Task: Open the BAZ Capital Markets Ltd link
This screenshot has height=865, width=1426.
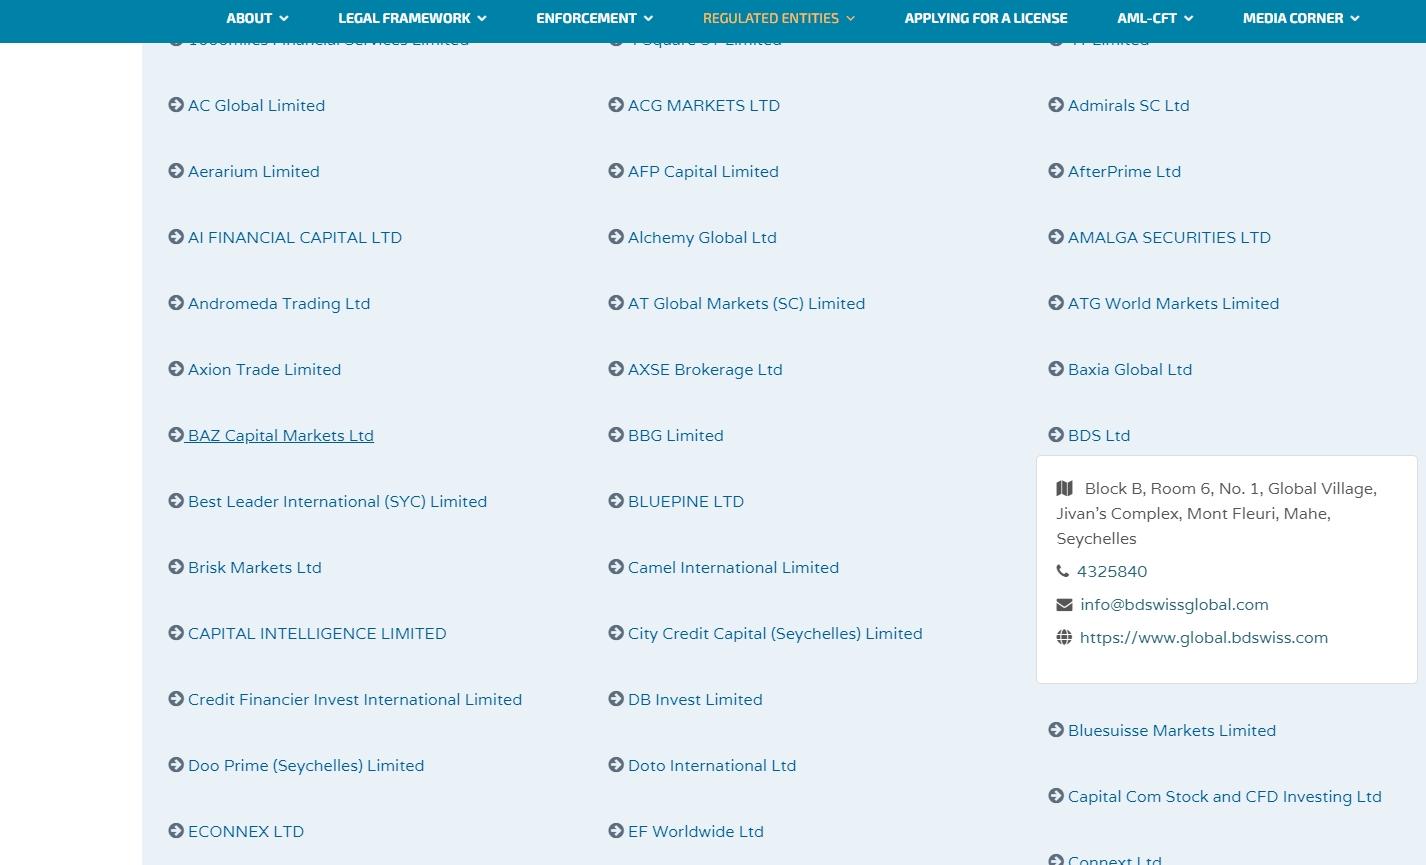Action: pyautogui.click(x=281, y=435)
